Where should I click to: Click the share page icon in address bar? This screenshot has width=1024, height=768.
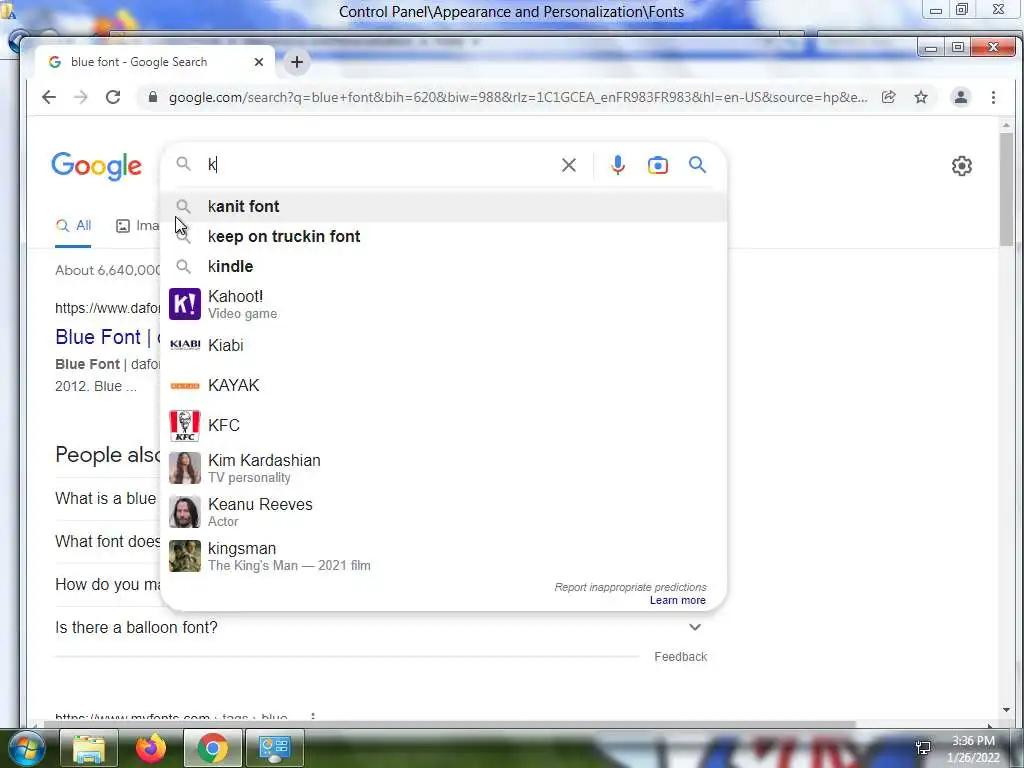(x=888, y=97)
